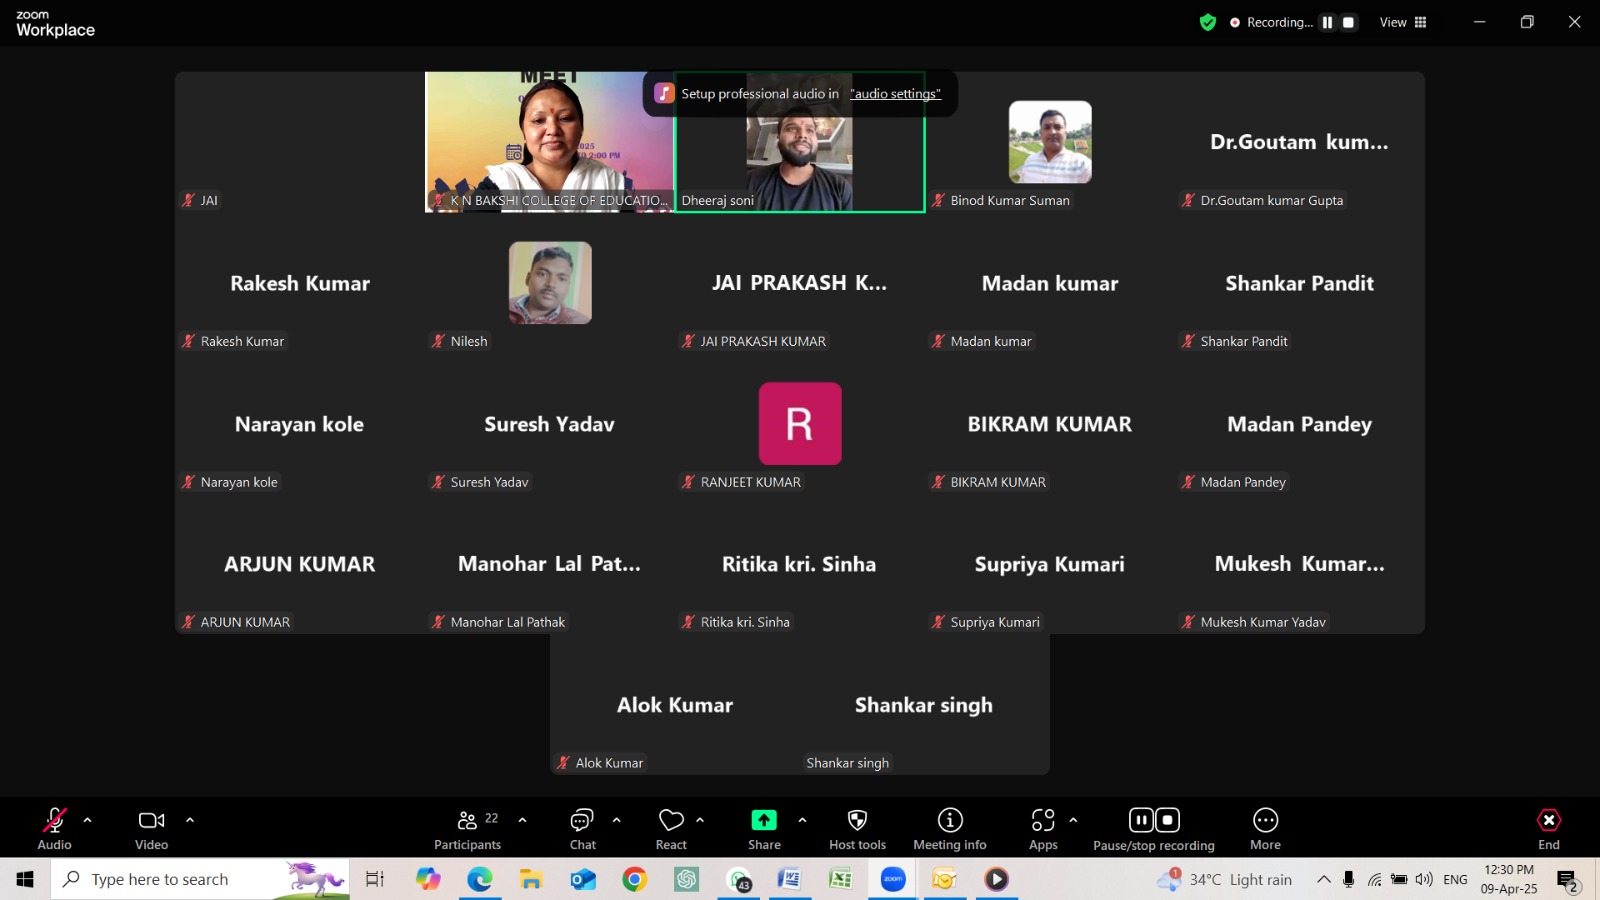The width and height of the screenshot is (1600, 900).
Task: Pause the recording in bottom toolbar
Action: pyautogui.click(x=1141, y=820)
